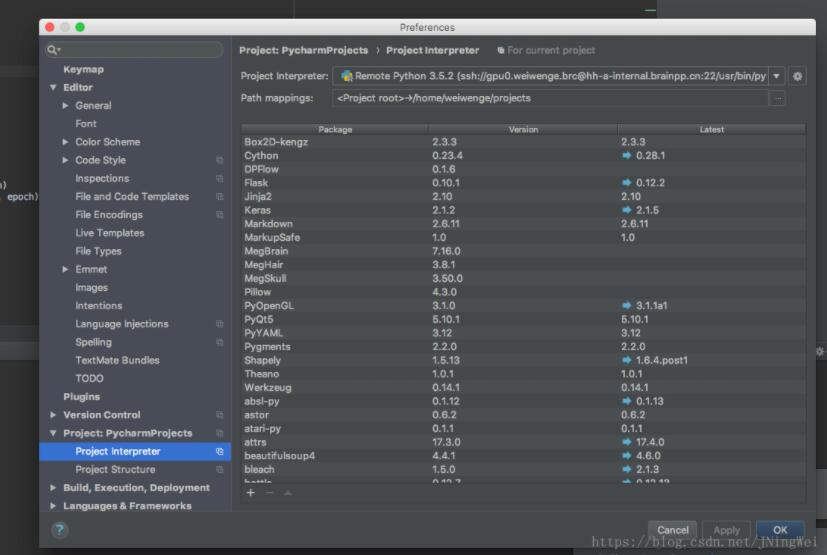Image resolution: width=827 pixels, height=555 pixels.
Task: Select File Encodings item
Action: point(109,215)
